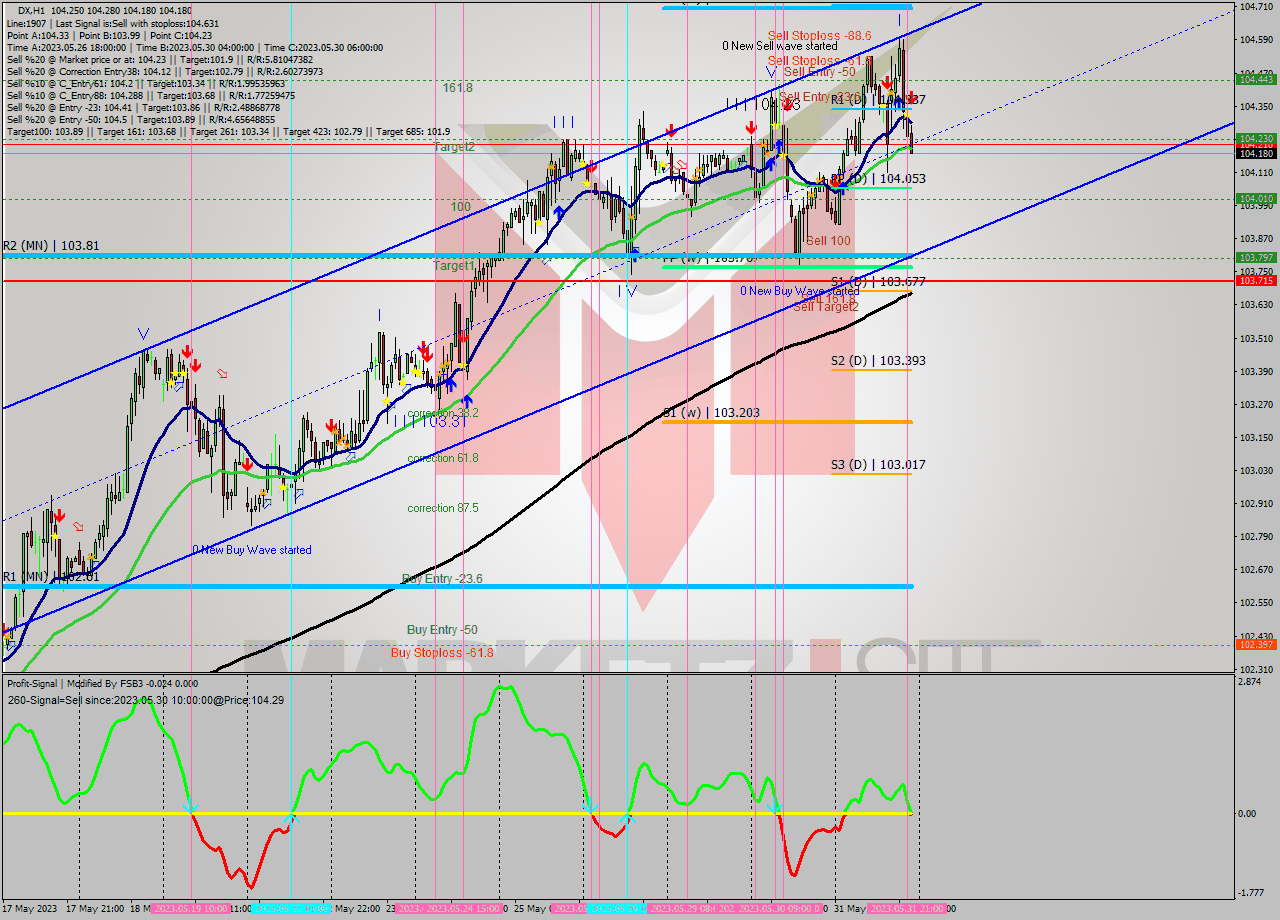Click the 'correction 38.2' label
Screen dimensions: 1280x920
point(443,412)
